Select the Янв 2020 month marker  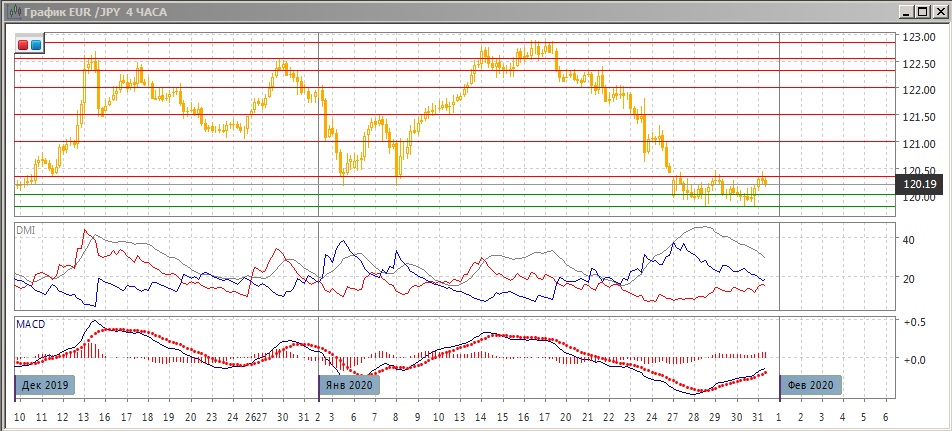[x=349, y=385]
